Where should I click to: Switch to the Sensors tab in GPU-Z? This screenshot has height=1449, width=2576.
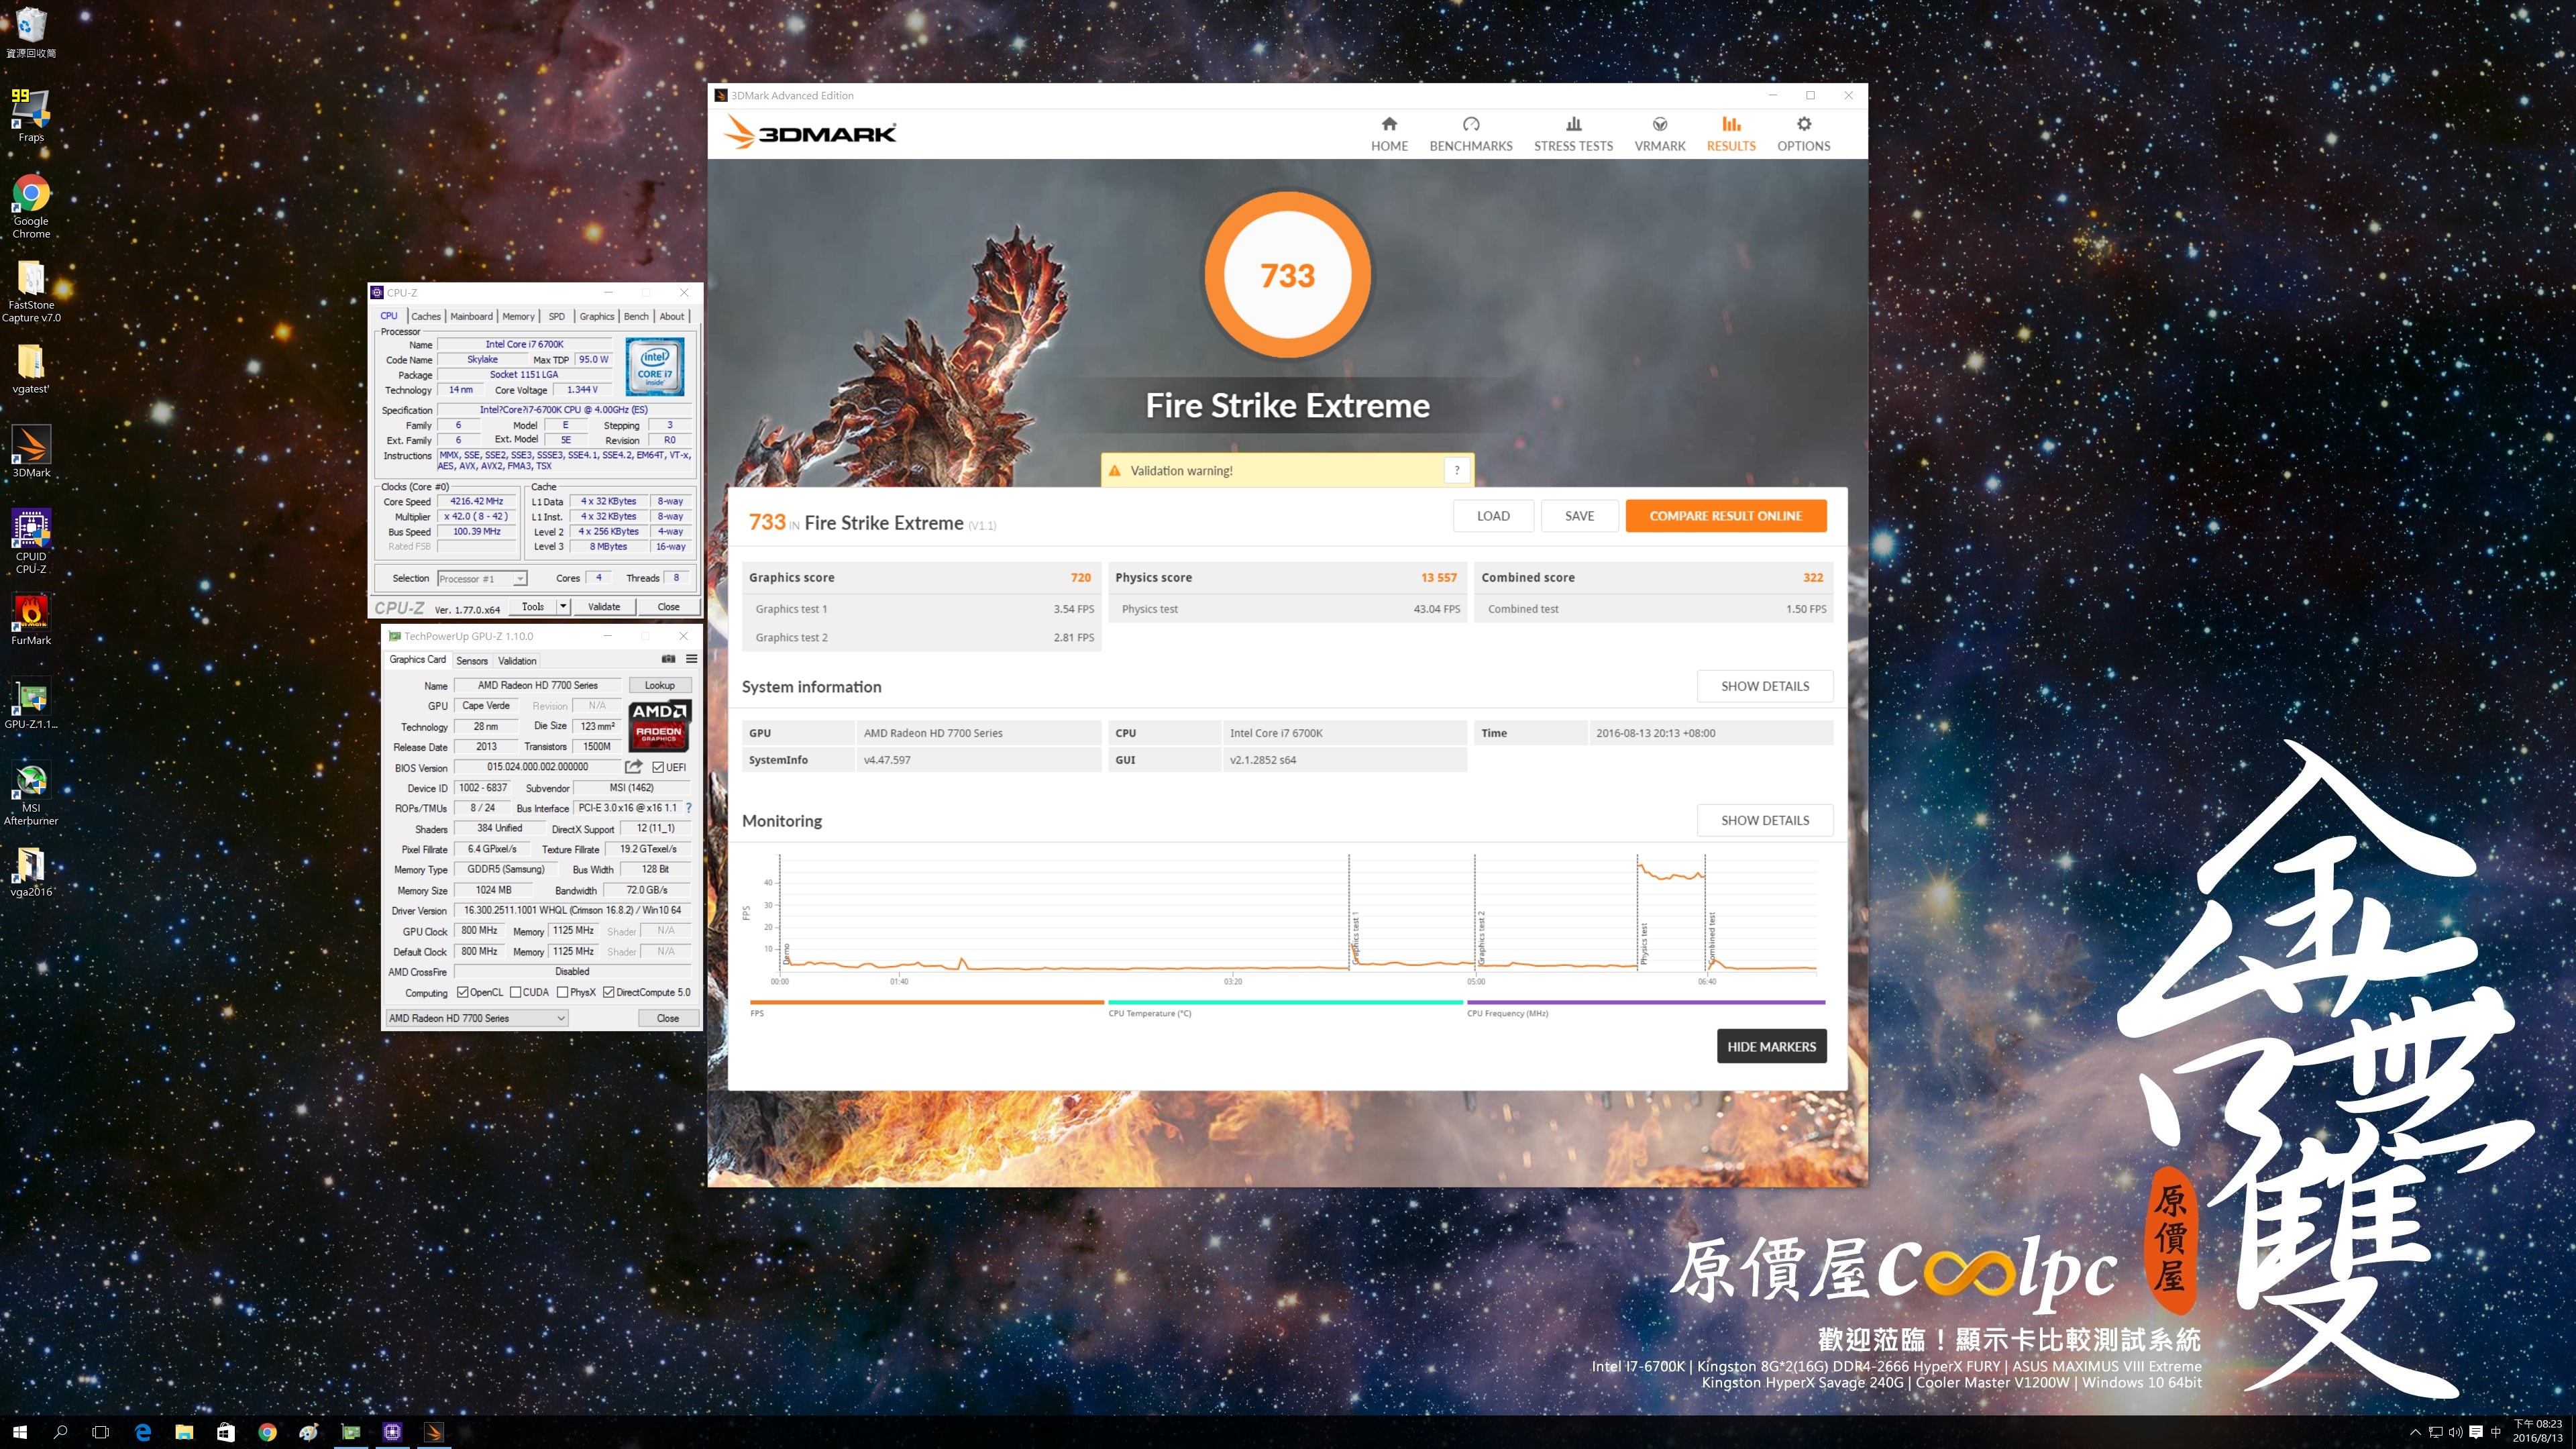click(x=472, y=660)
